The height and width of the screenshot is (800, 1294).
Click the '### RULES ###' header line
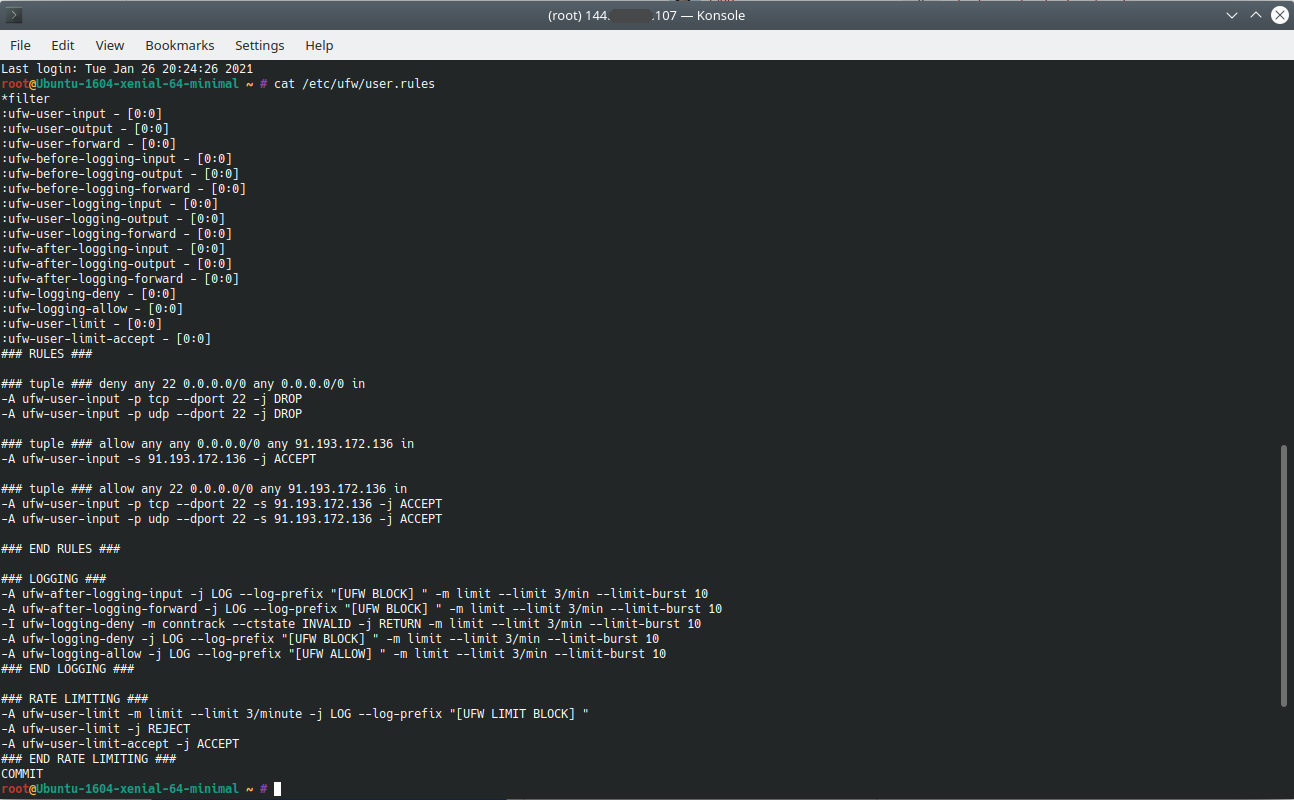47,354
